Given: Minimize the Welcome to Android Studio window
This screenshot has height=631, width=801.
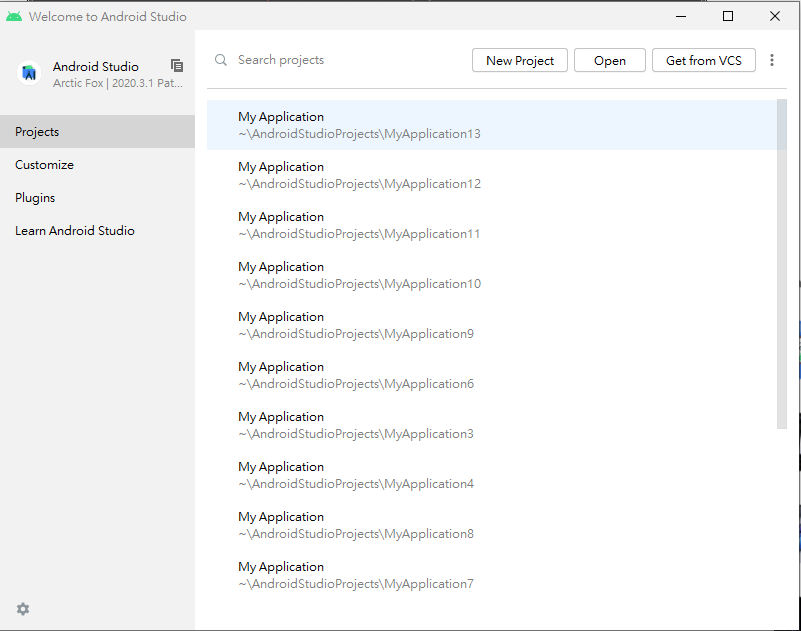Looking at the screenshot, I should (x=680, y=16).
